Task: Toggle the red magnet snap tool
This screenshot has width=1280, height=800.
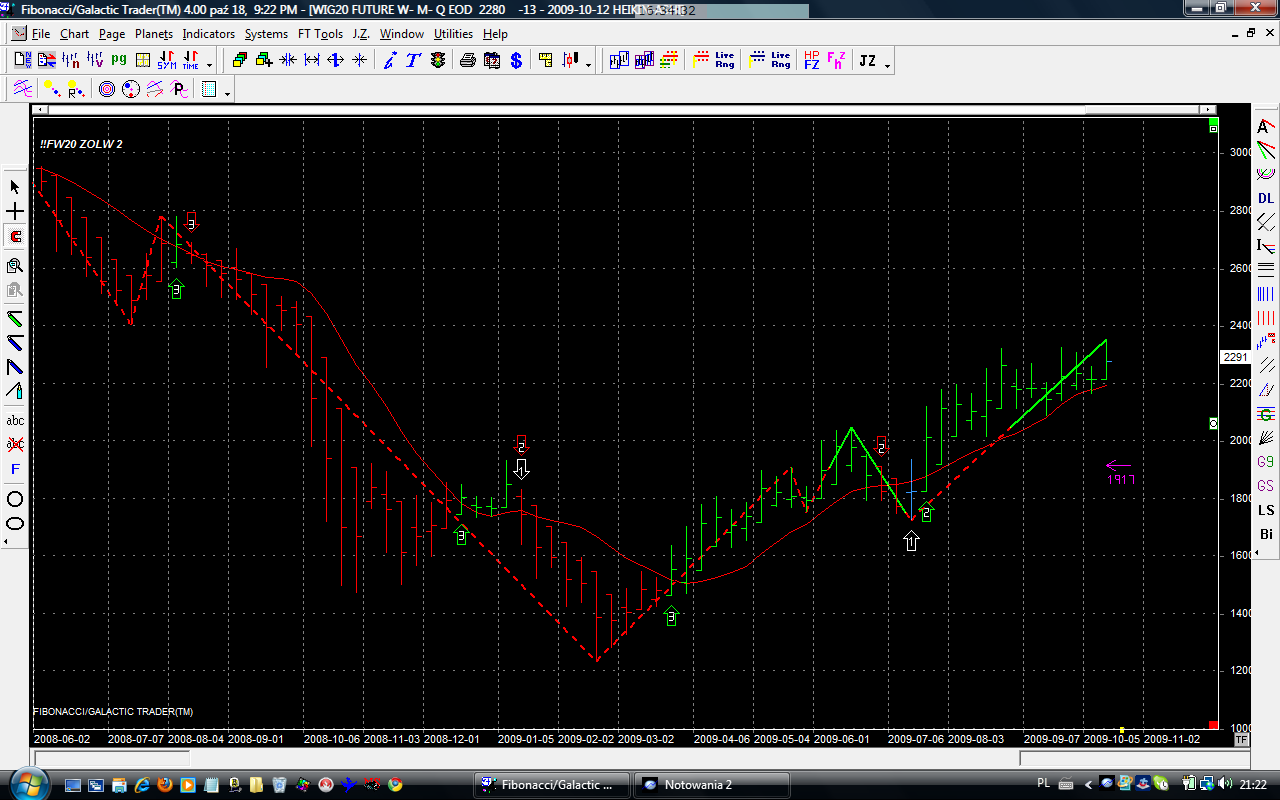Action: click(15, 237)
